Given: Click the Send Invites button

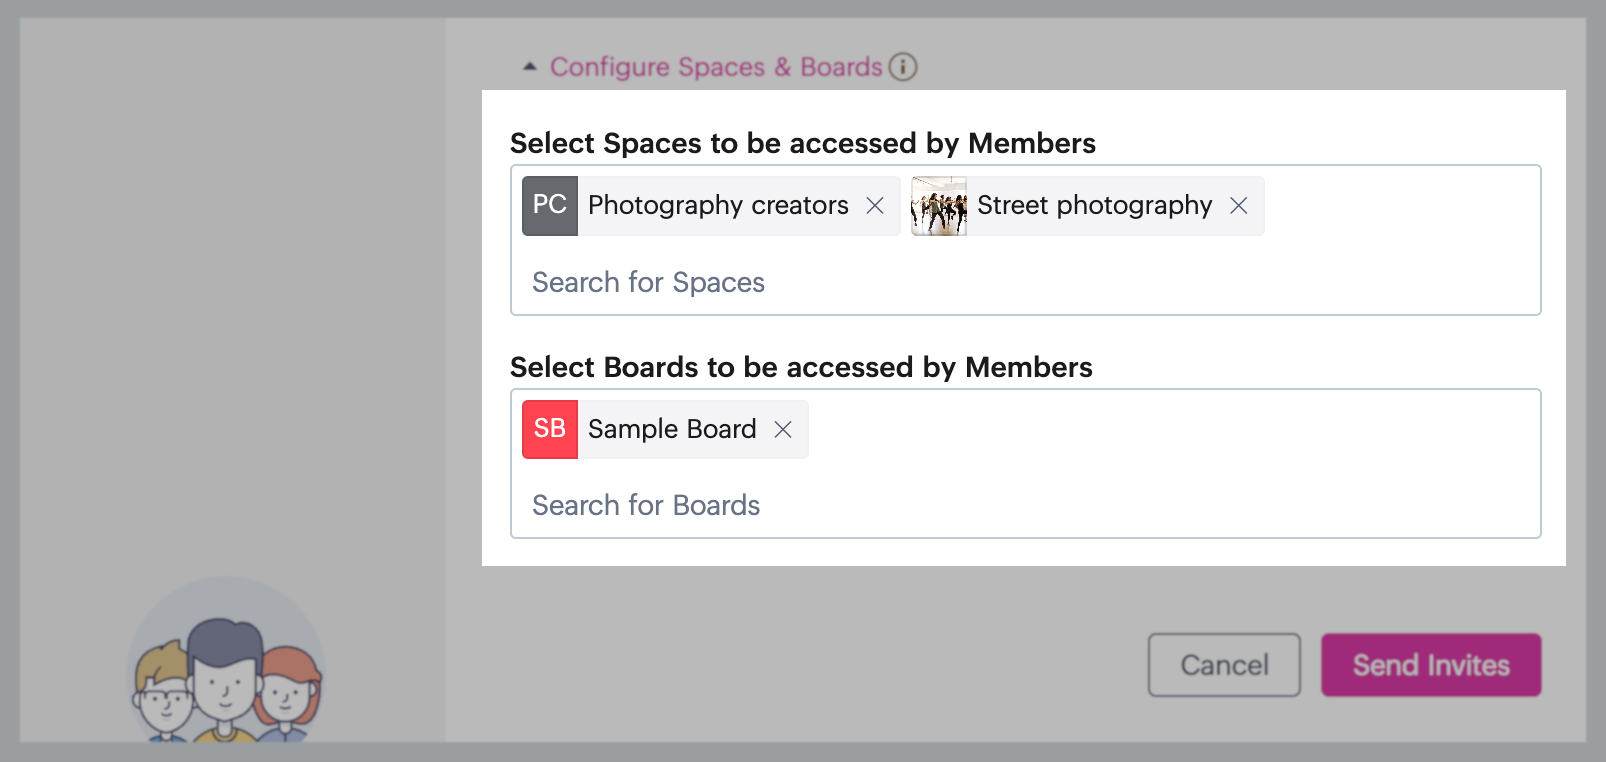Looking at the screenshot, I should [x=1431, y=665].
